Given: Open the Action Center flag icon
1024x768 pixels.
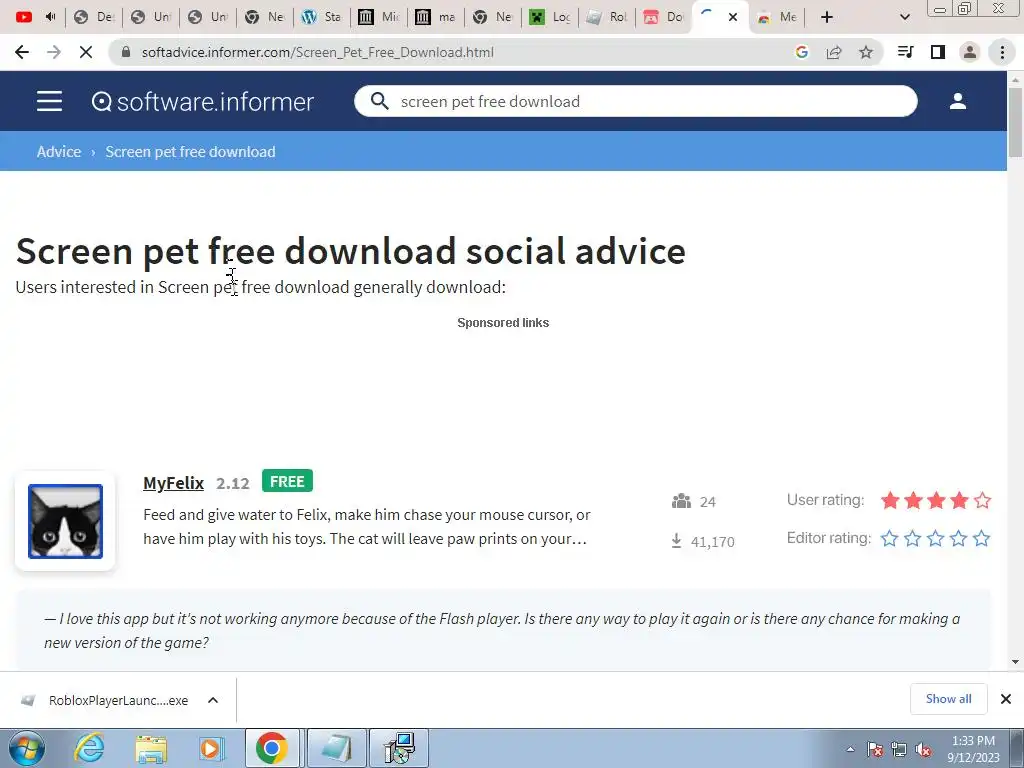Looking at the screenshot, I should 875,749.
